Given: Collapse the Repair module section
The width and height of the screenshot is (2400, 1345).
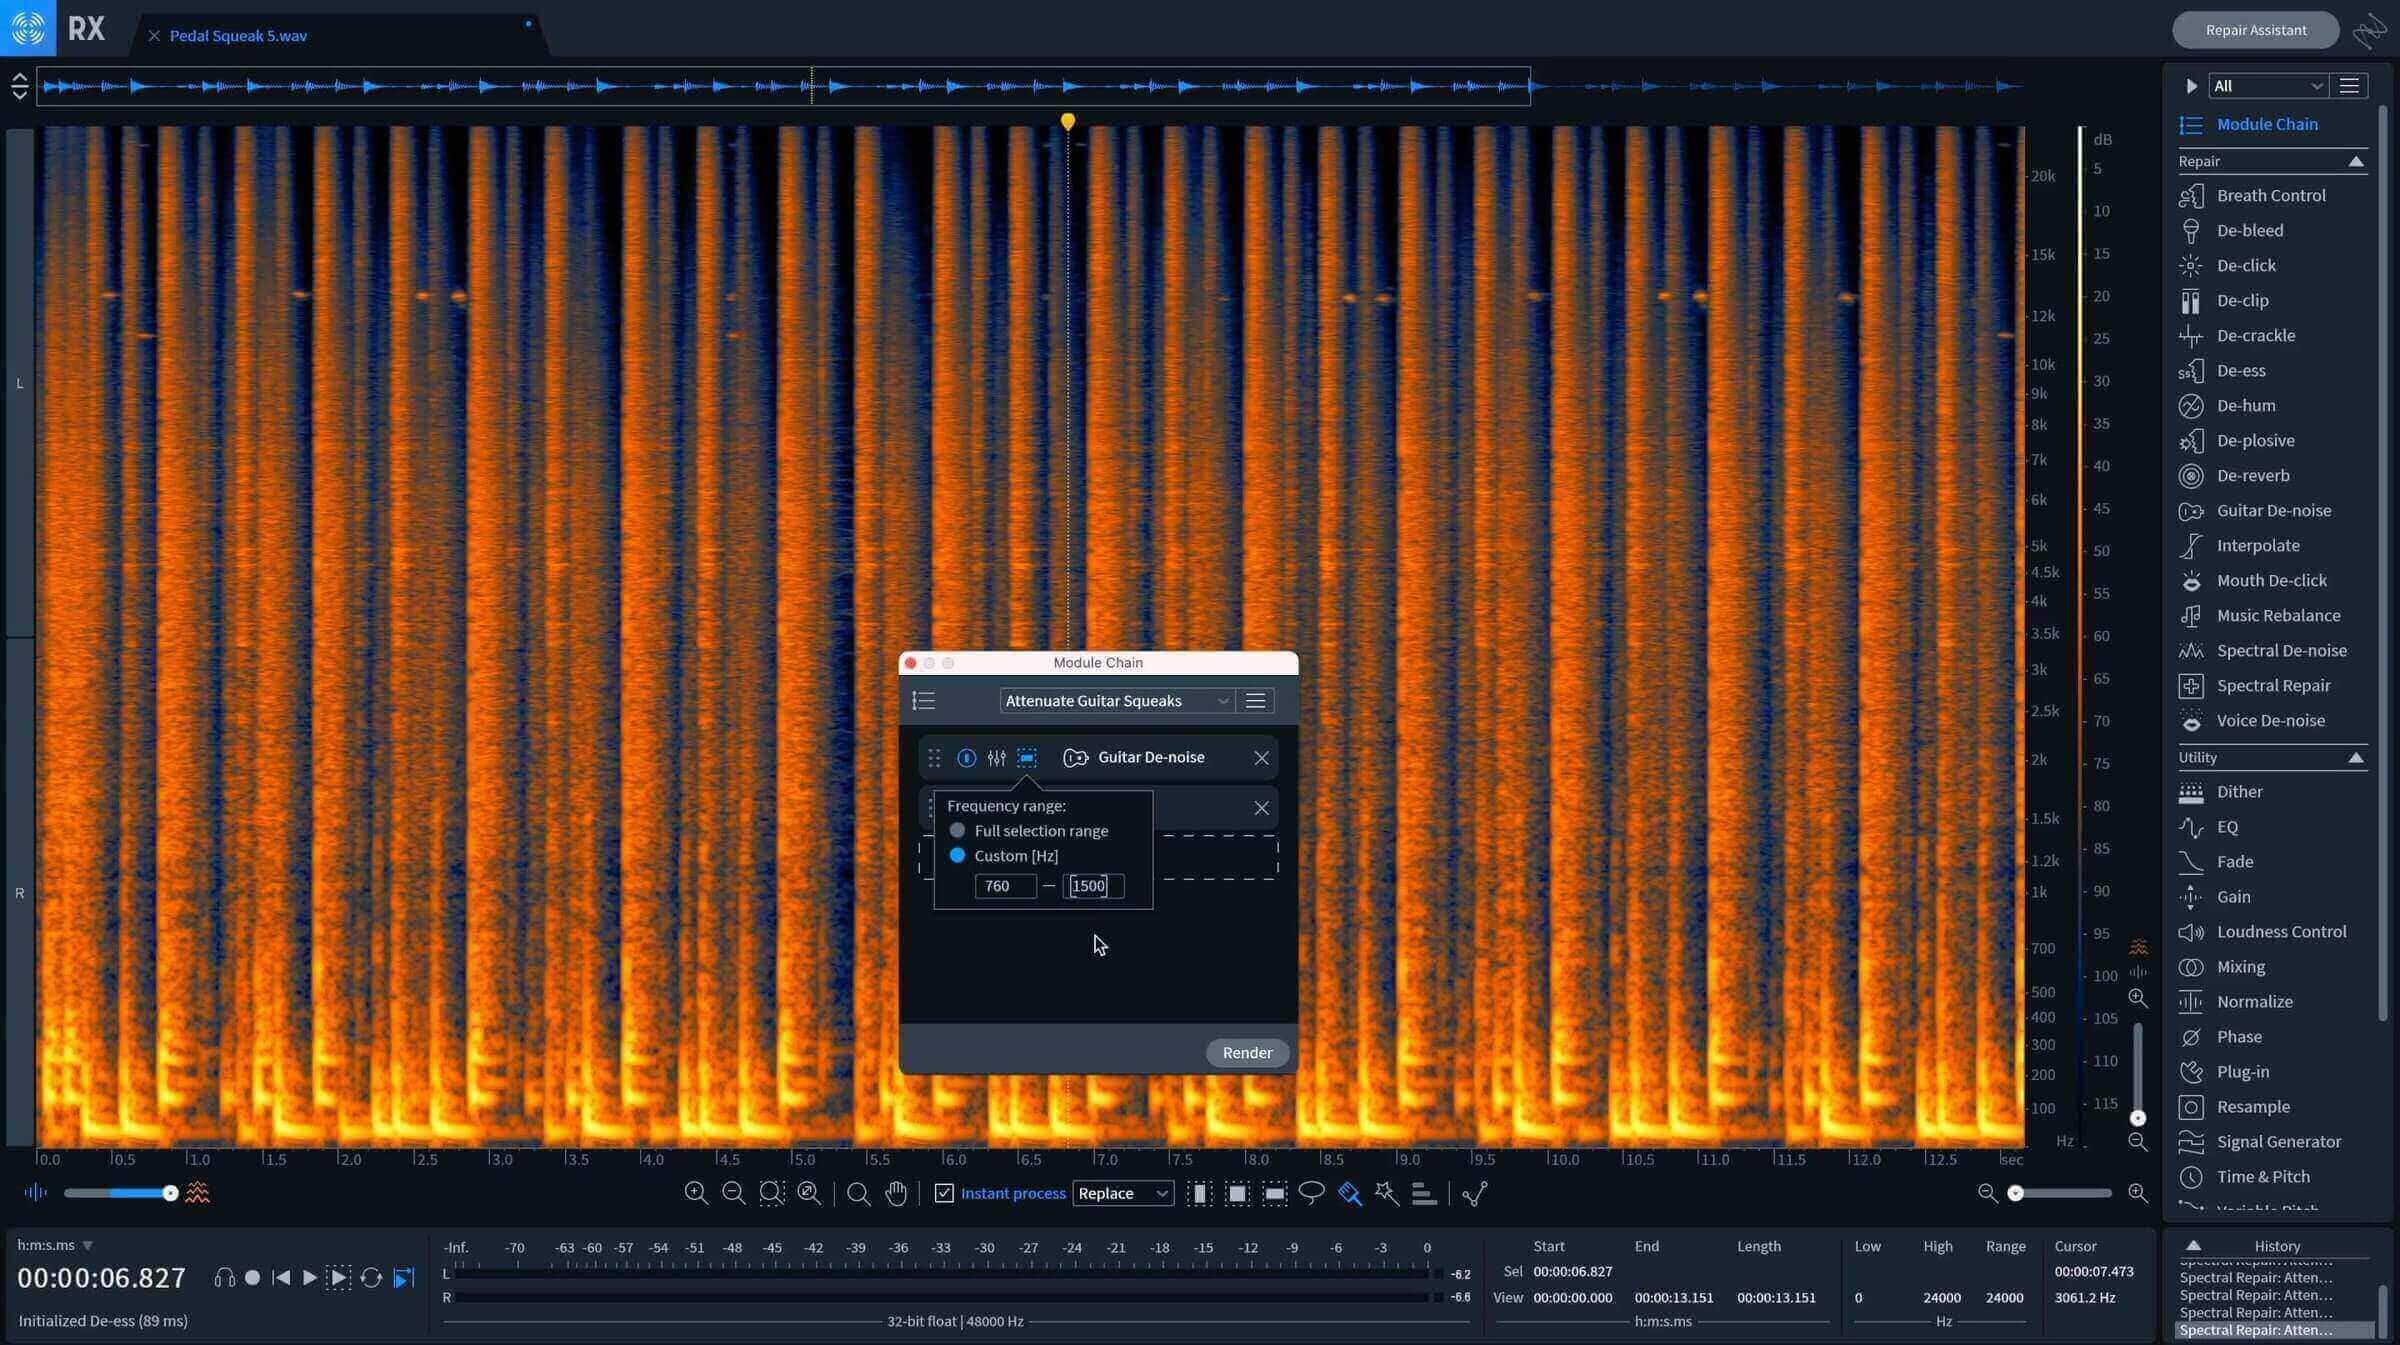Looking at the screenshot, I should (x=2356, y=161).
